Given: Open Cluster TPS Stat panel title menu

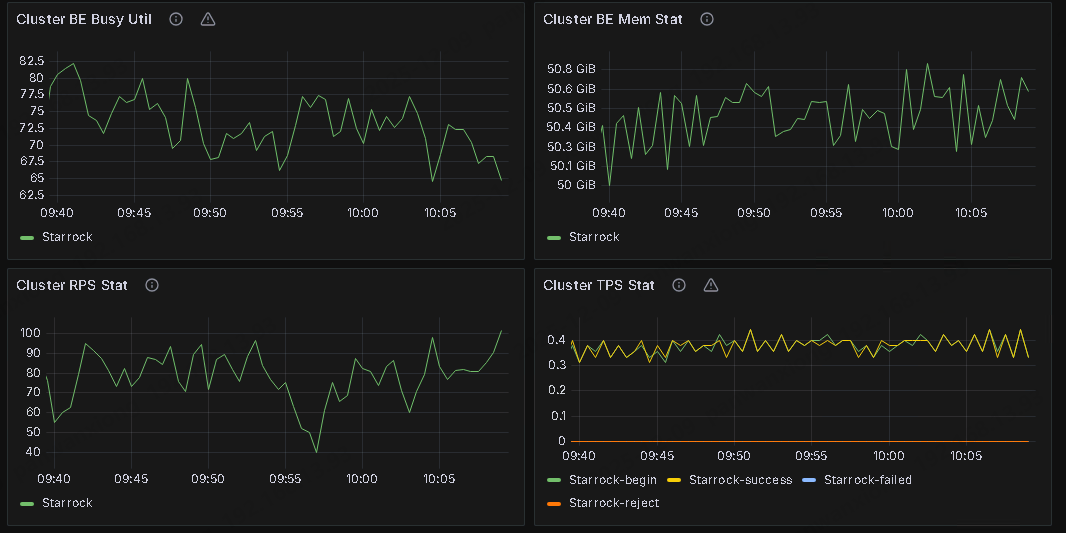Looking at the screenshot, I should tap(599, 285).
